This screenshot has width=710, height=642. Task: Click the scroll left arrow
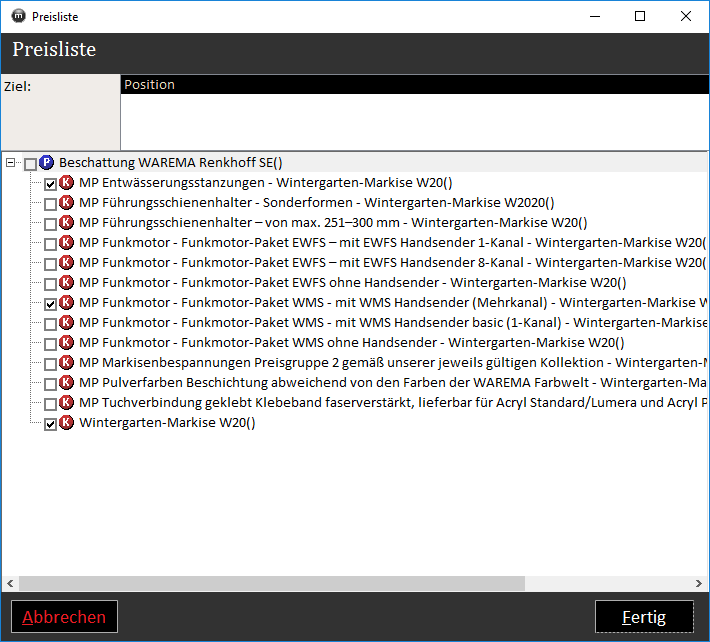coord(10,583)
